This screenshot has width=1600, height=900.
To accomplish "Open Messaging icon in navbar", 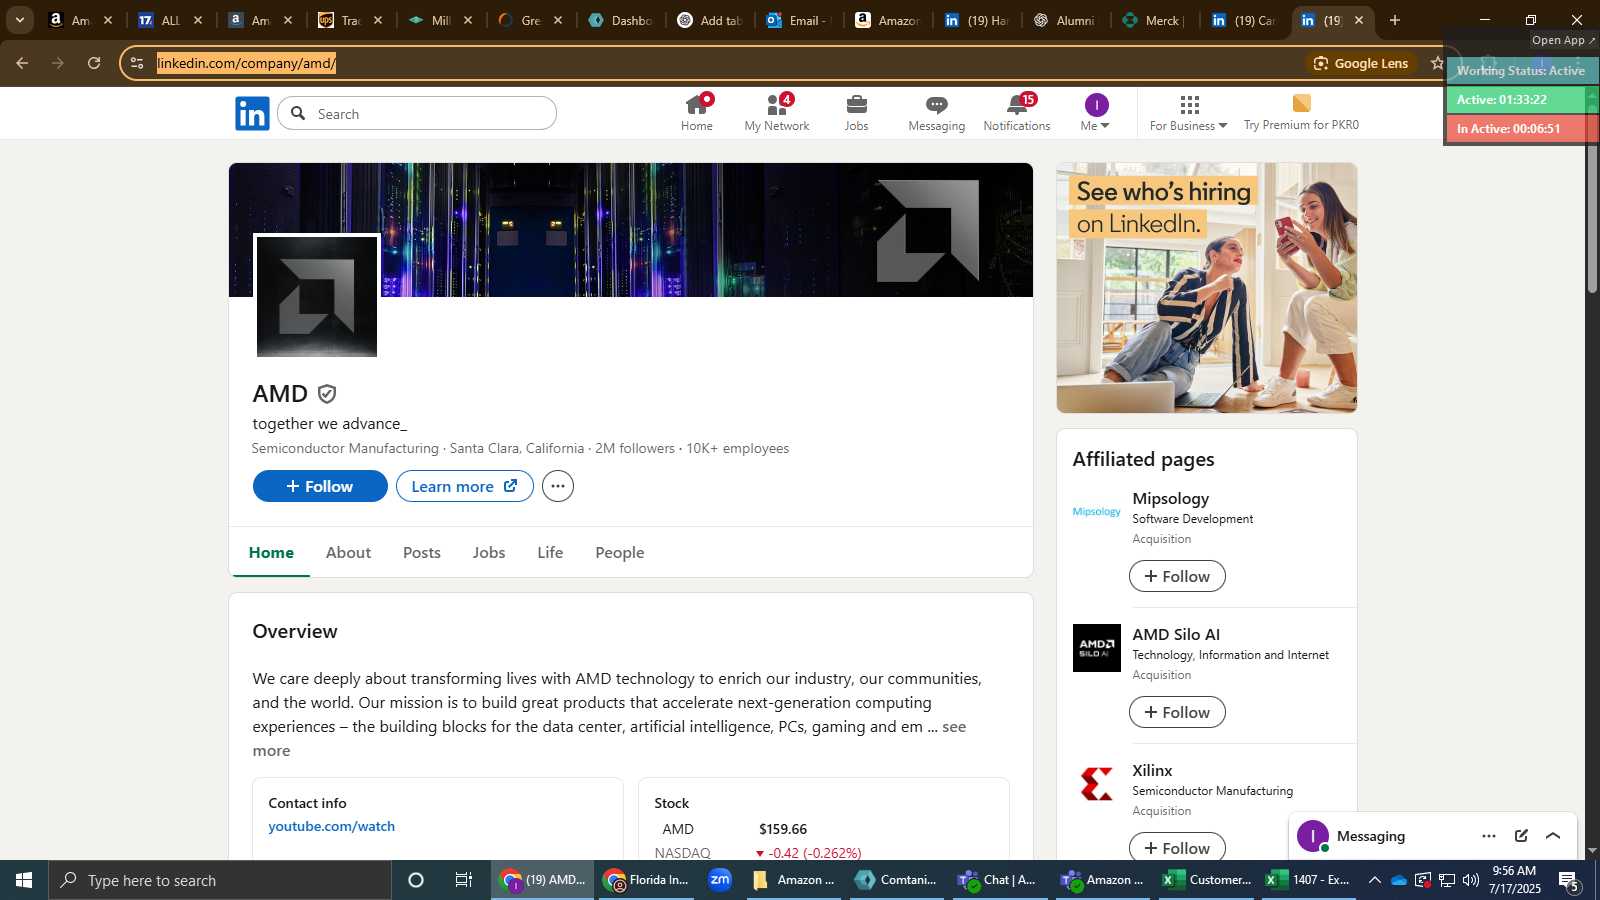I will [x=936, y=113].
